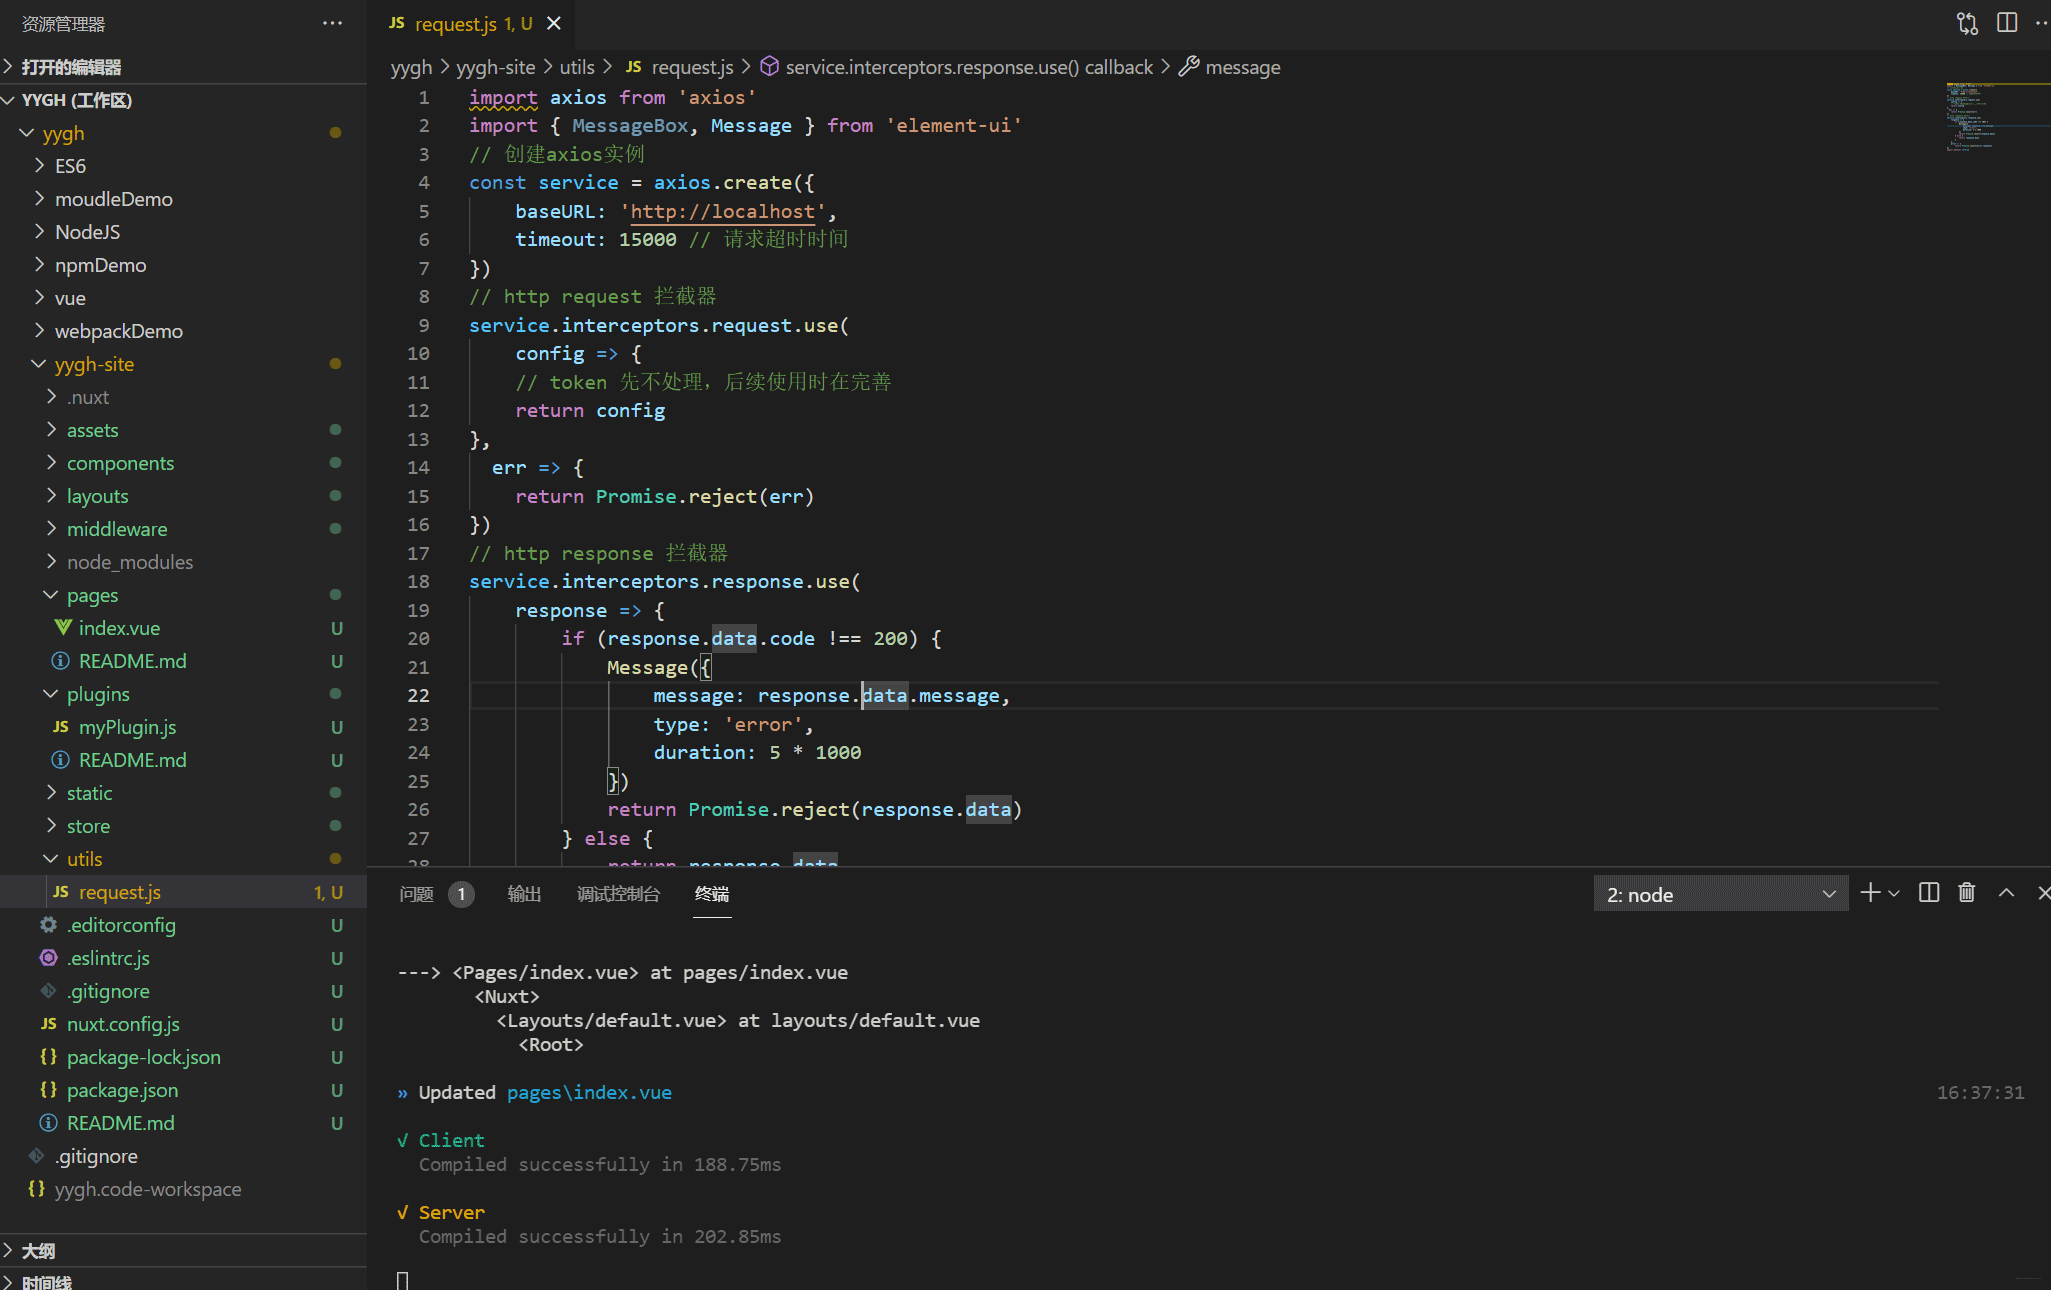This screenshot has width=2051, height=1290.
Task: Expand the 时间线 timeline section
Action: coord(183,1281)
